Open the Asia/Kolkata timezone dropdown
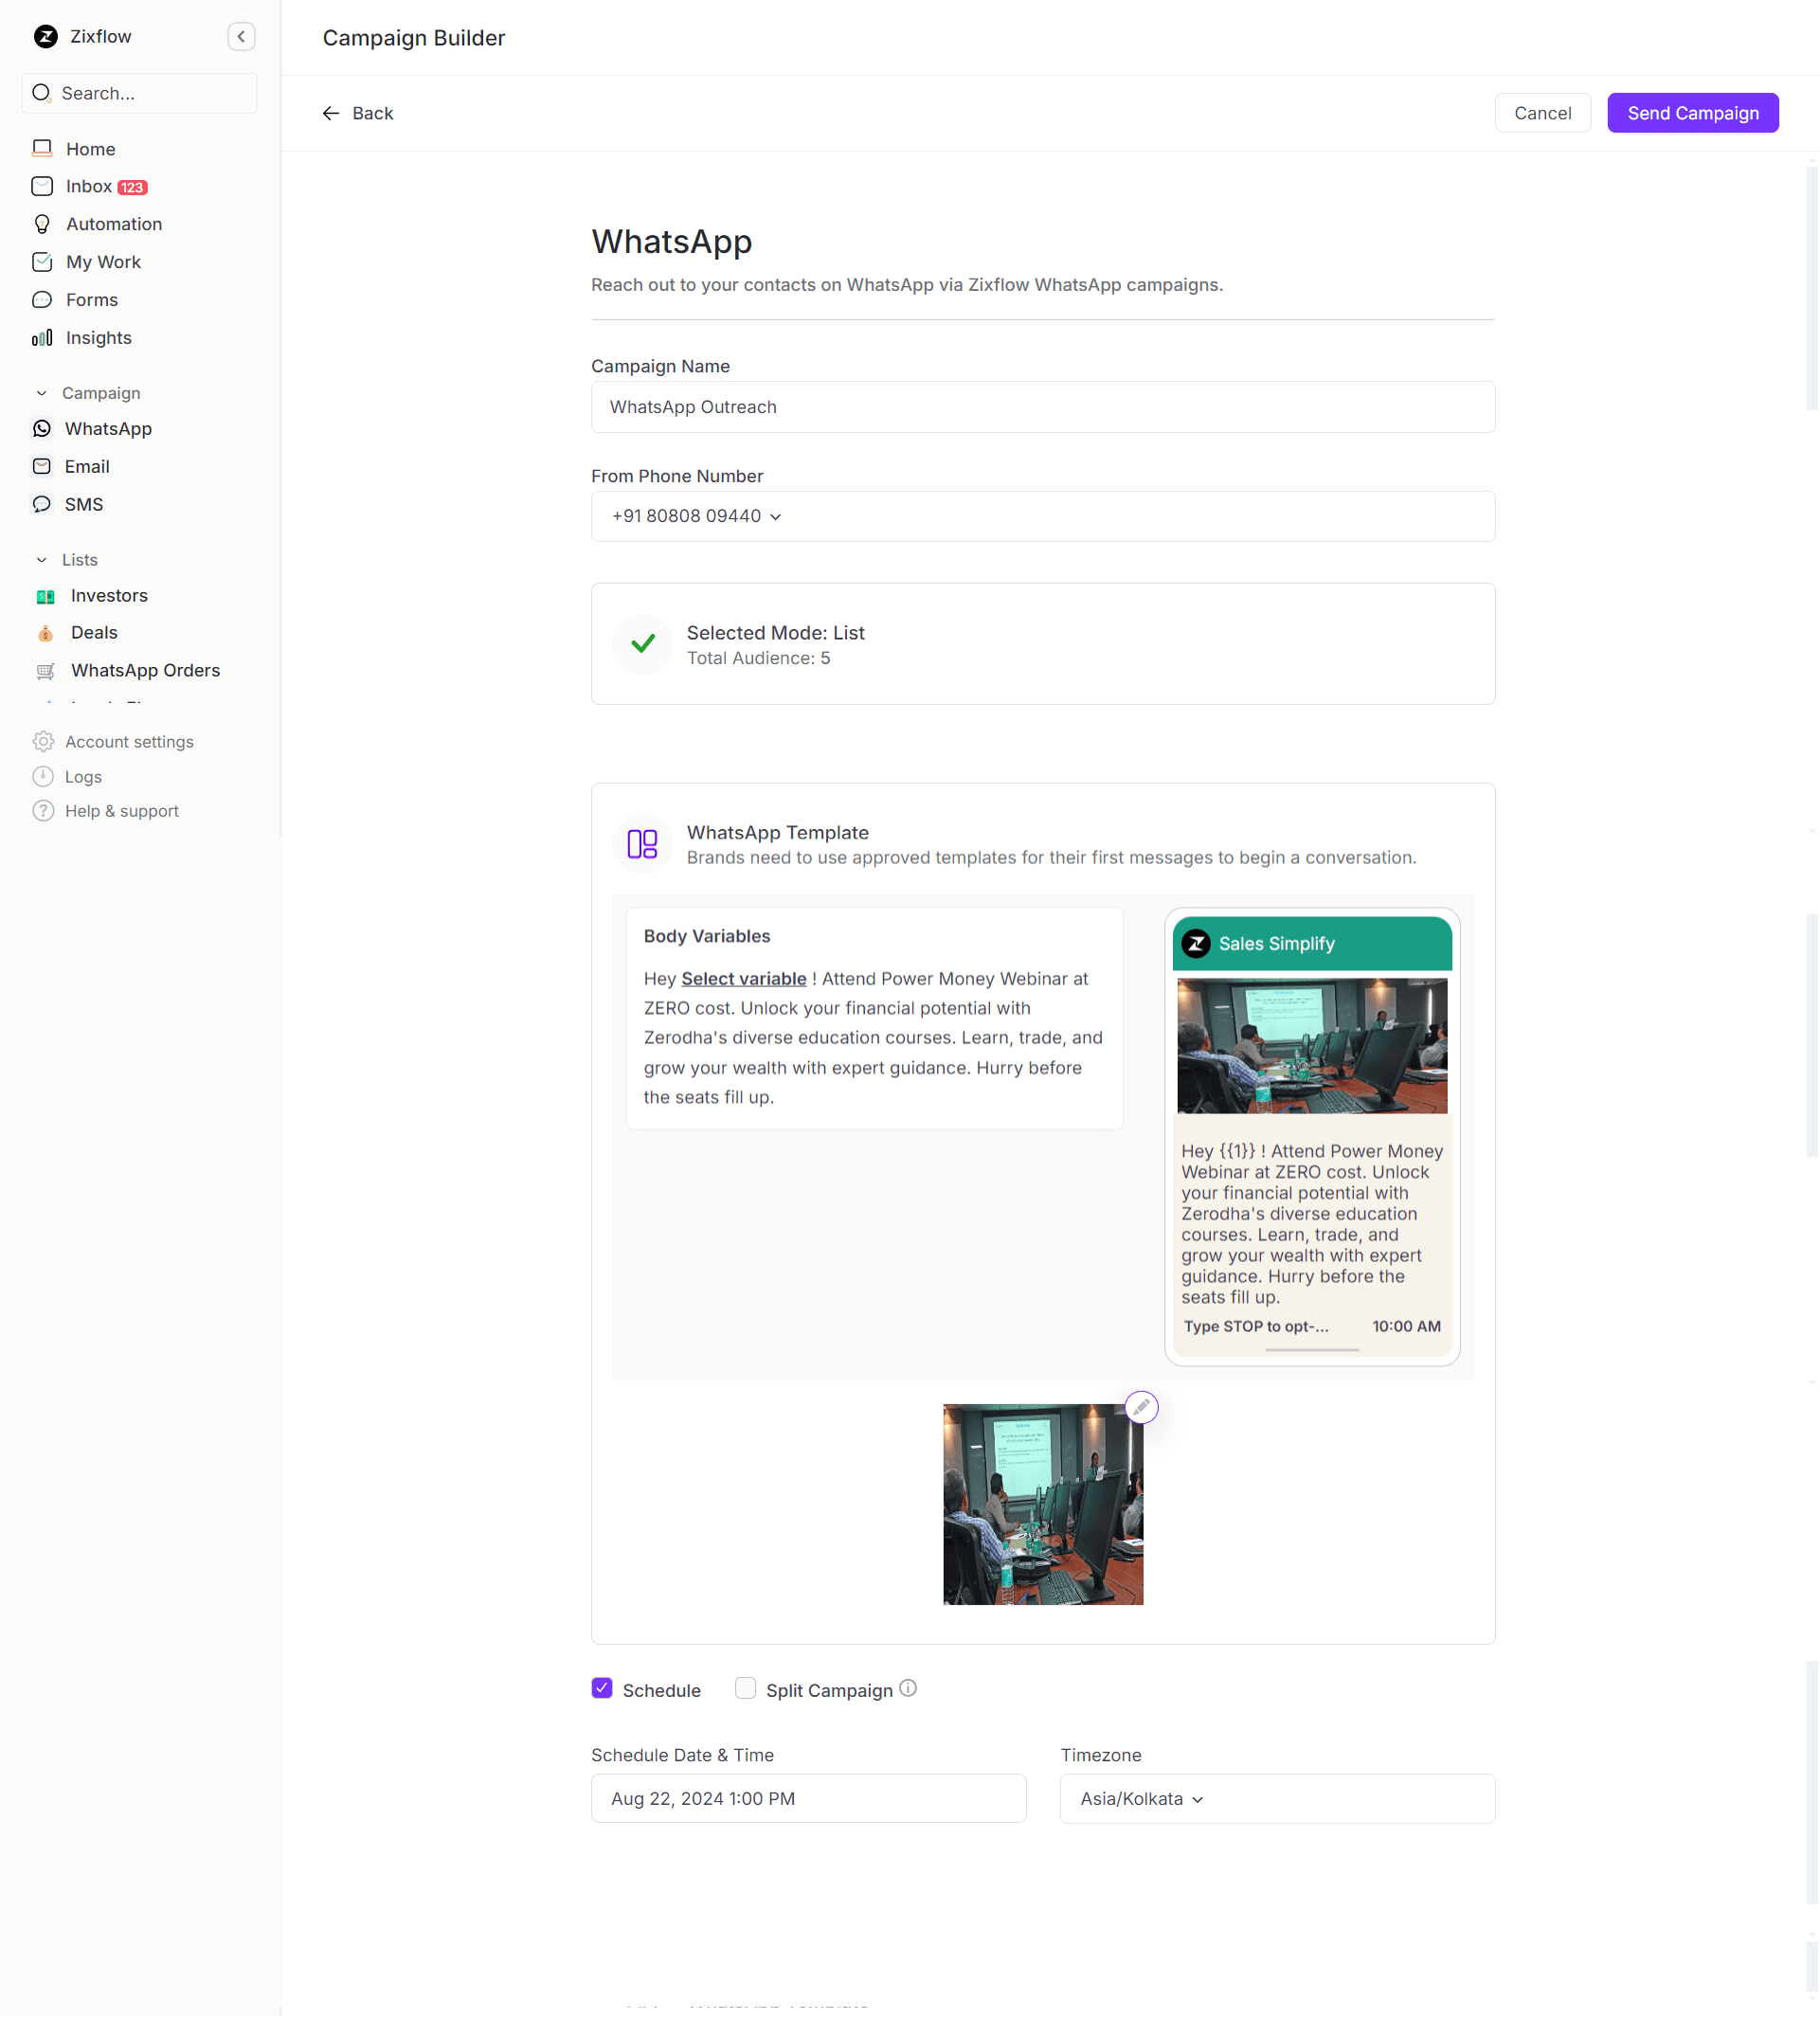 pos(1141,1798)
